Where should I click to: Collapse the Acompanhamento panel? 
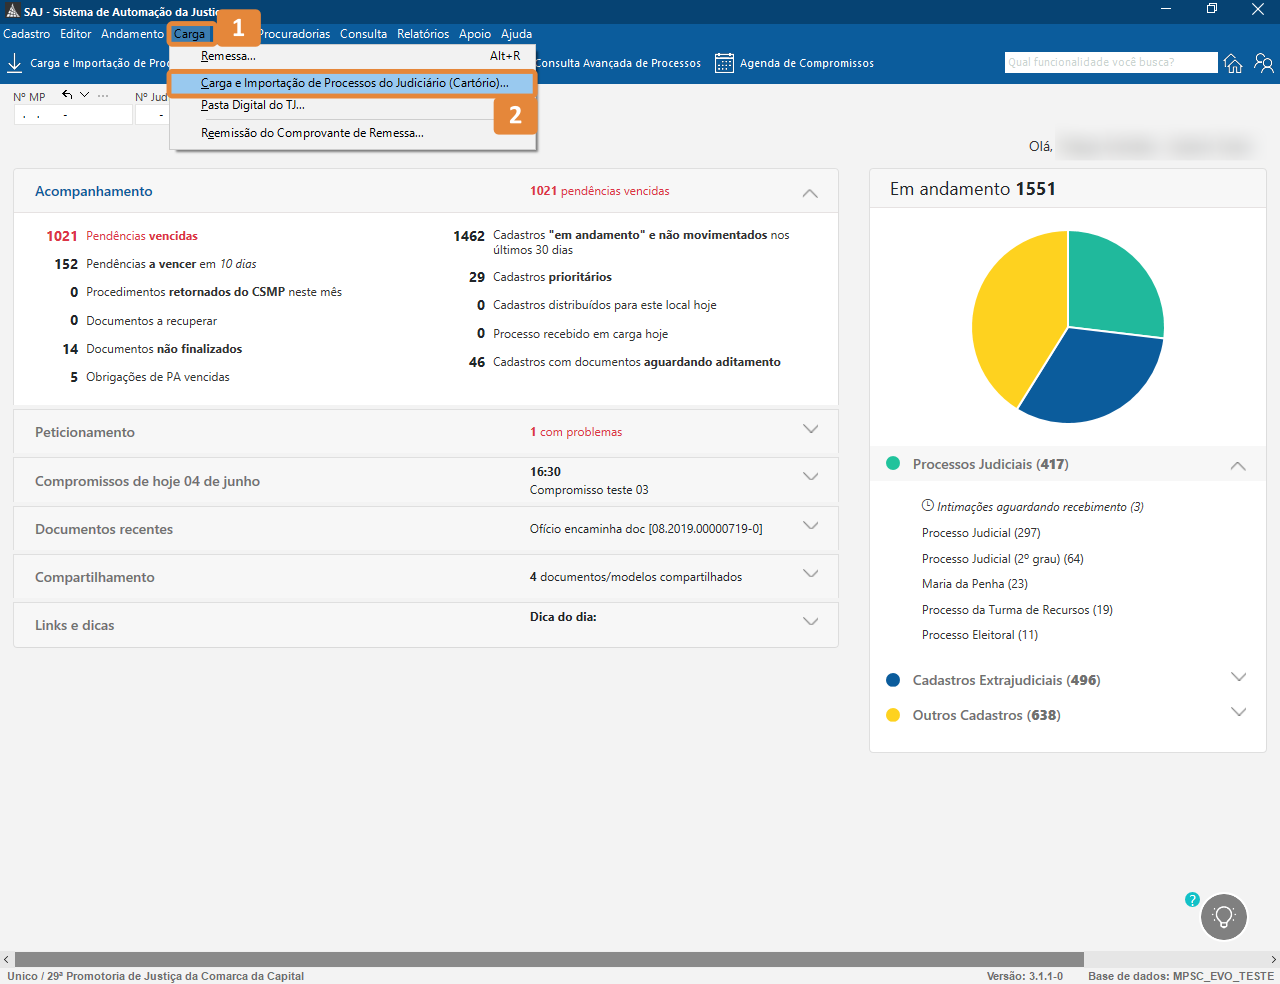coord(810,193)
